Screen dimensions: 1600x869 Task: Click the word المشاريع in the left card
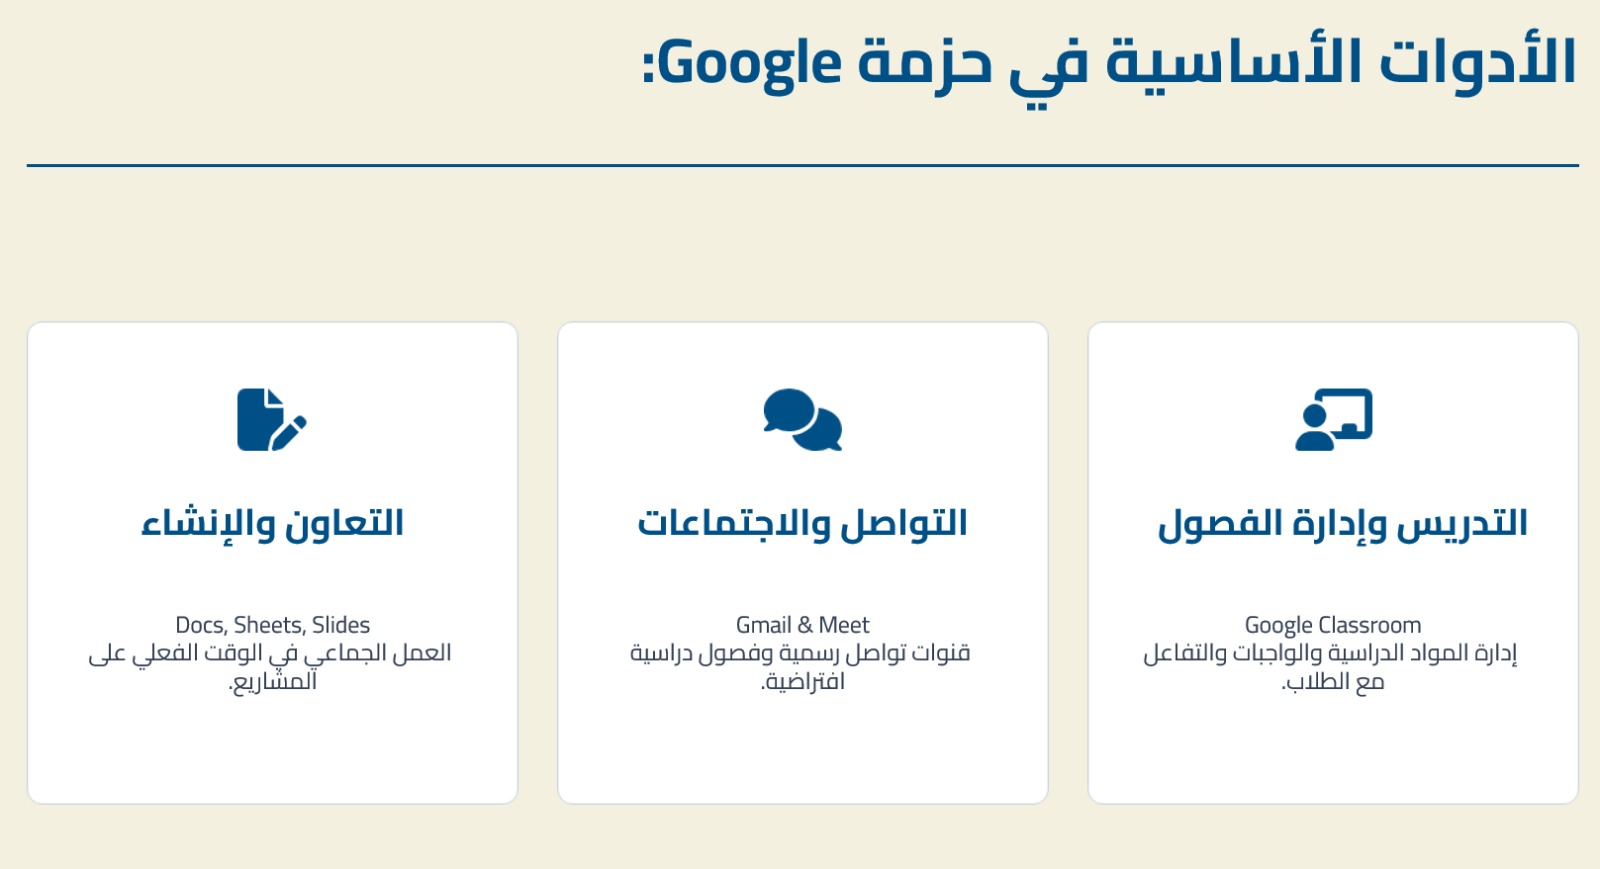[x=273, y=682]
